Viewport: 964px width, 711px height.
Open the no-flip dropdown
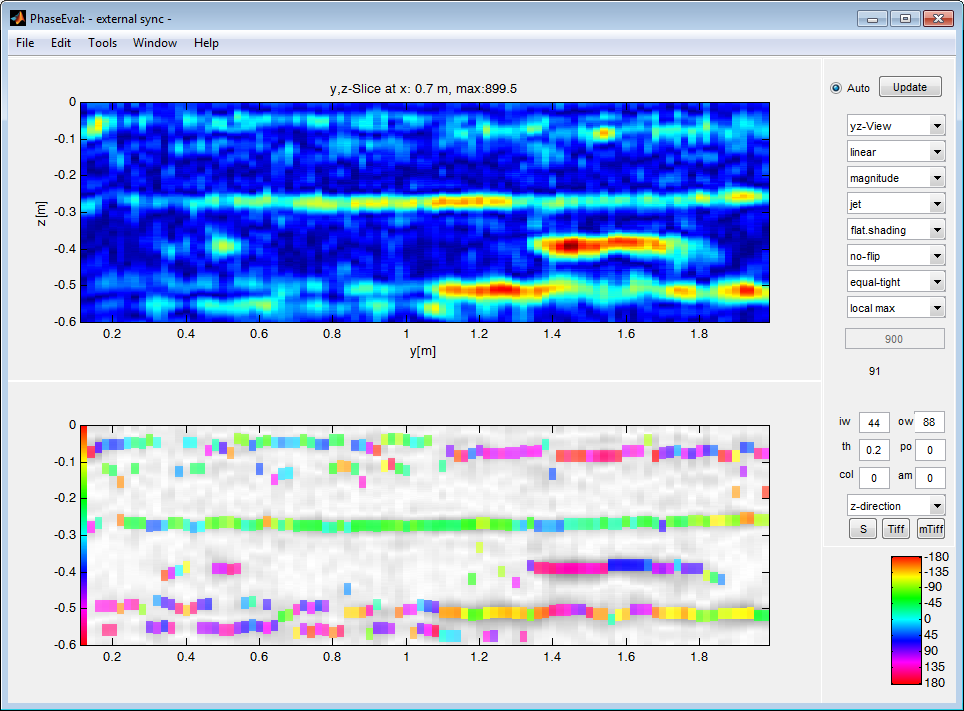(896, 256)
